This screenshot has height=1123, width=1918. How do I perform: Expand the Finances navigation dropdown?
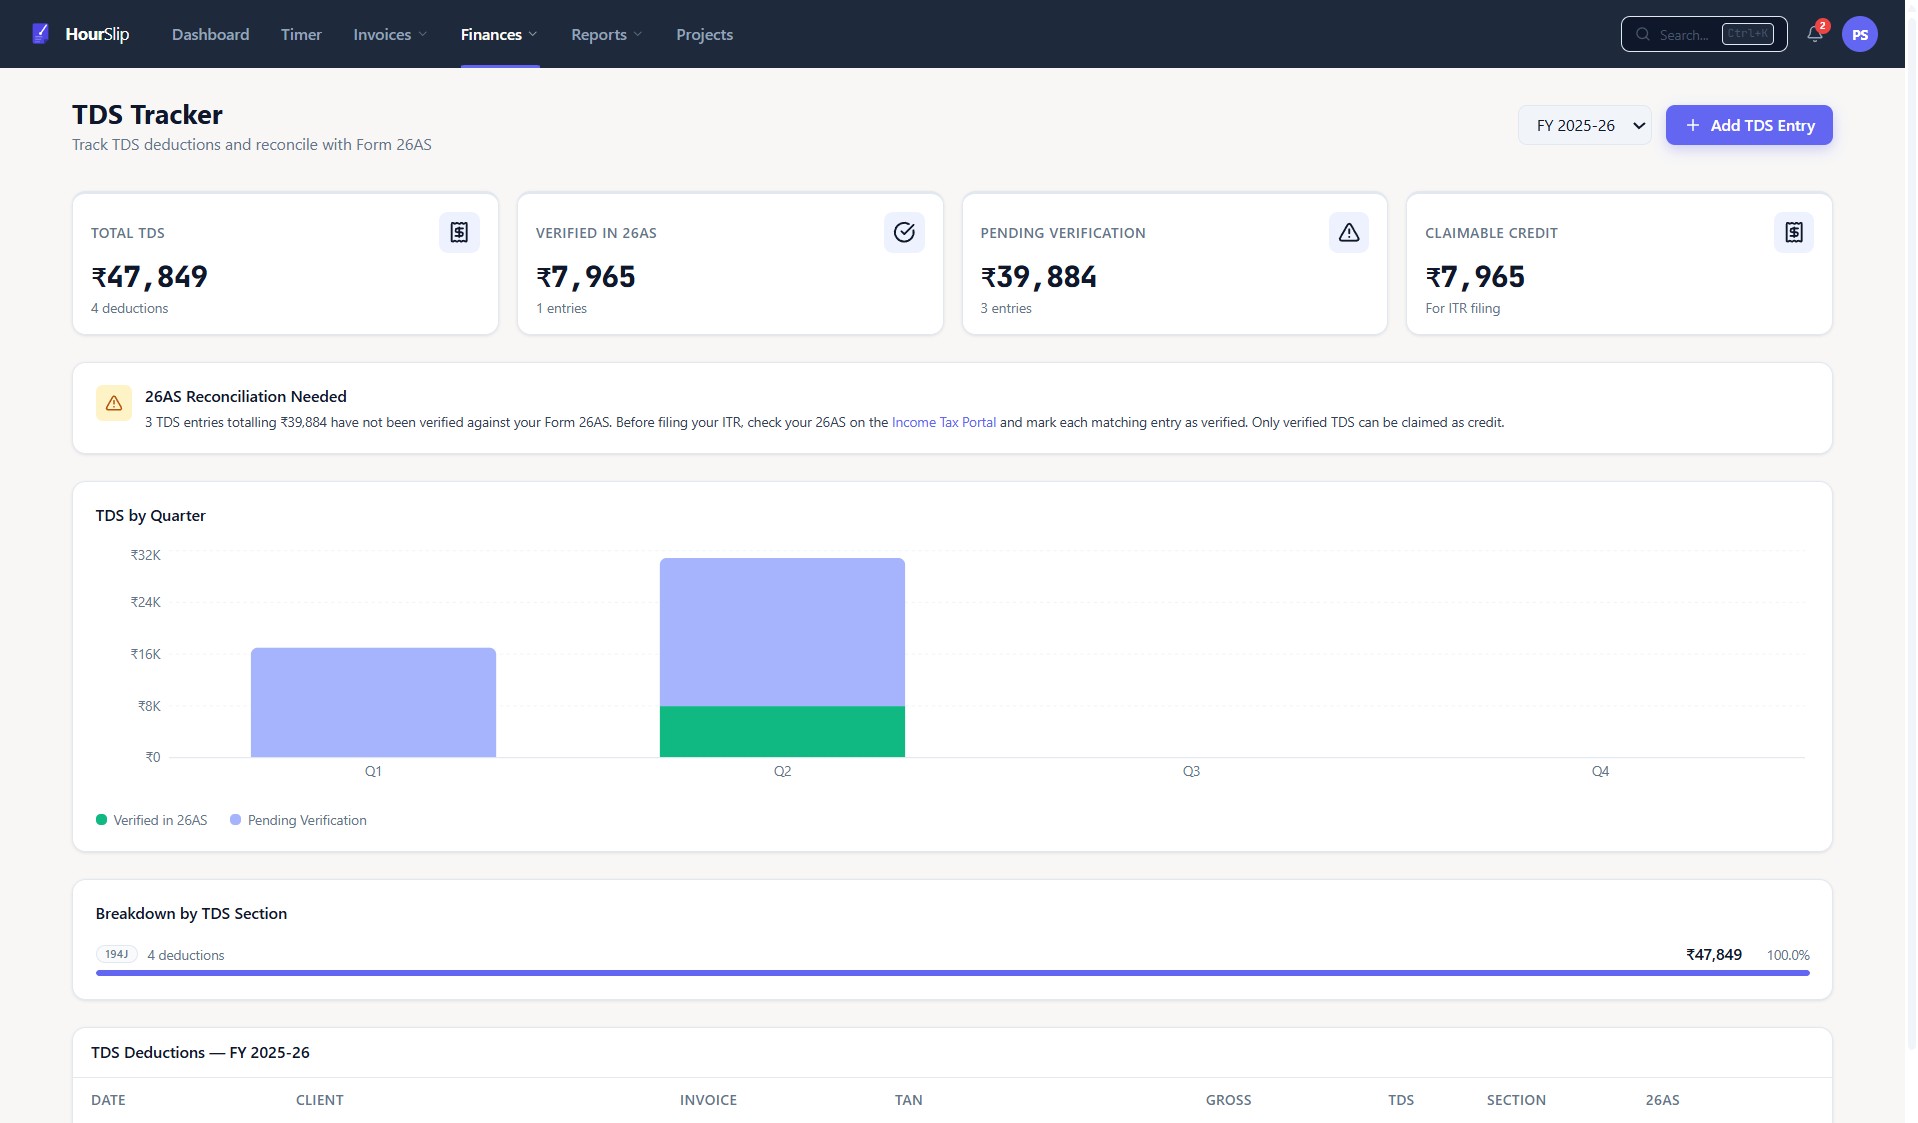coord(499,34)
